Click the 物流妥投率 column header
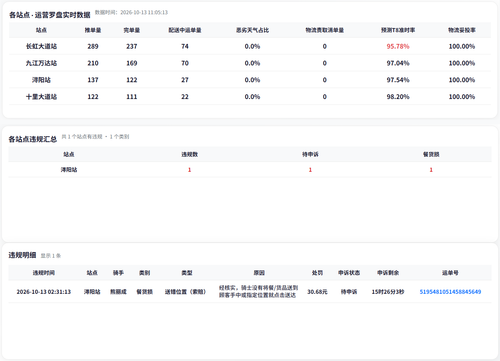 pos(462,30)
